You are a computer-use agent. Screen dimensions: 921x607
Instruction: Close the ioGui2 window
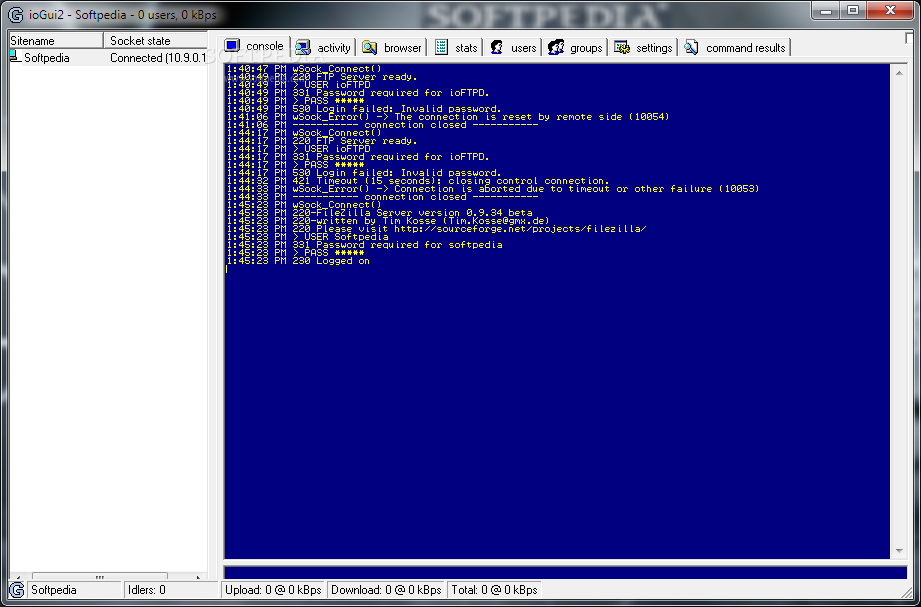click(890, 9)
